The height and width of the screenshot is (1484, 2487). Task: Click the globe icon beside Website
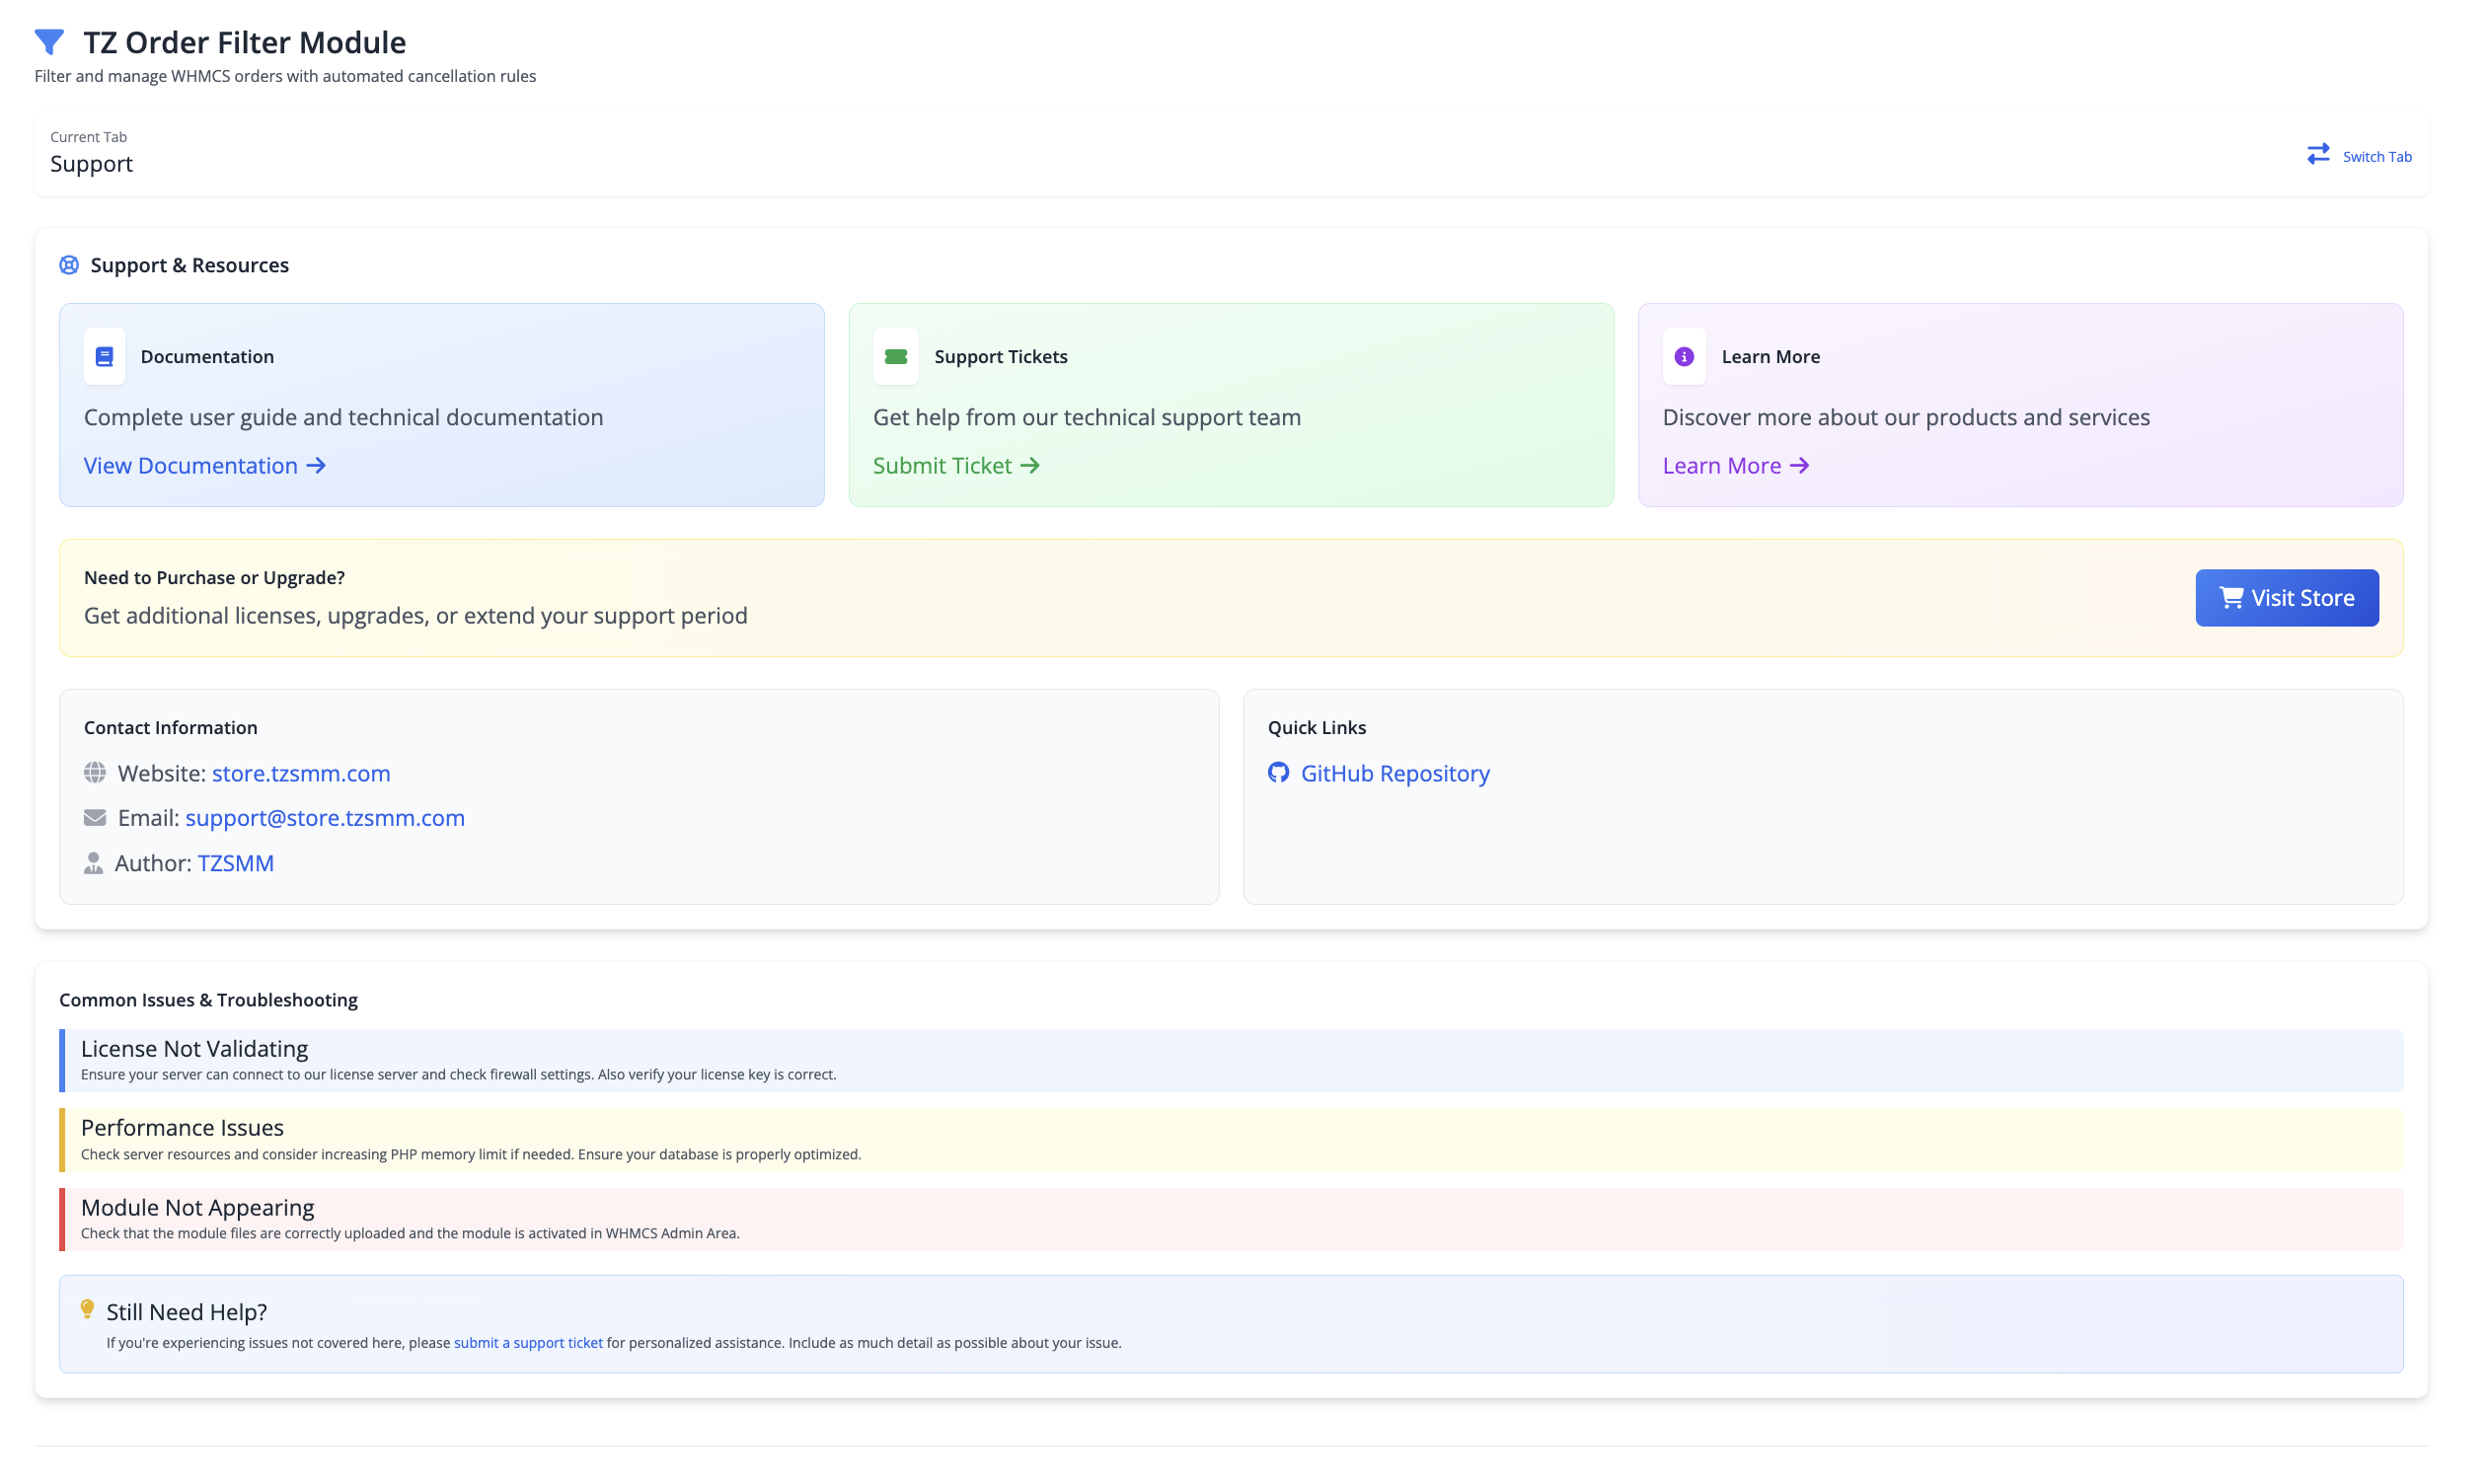(94, 772)
